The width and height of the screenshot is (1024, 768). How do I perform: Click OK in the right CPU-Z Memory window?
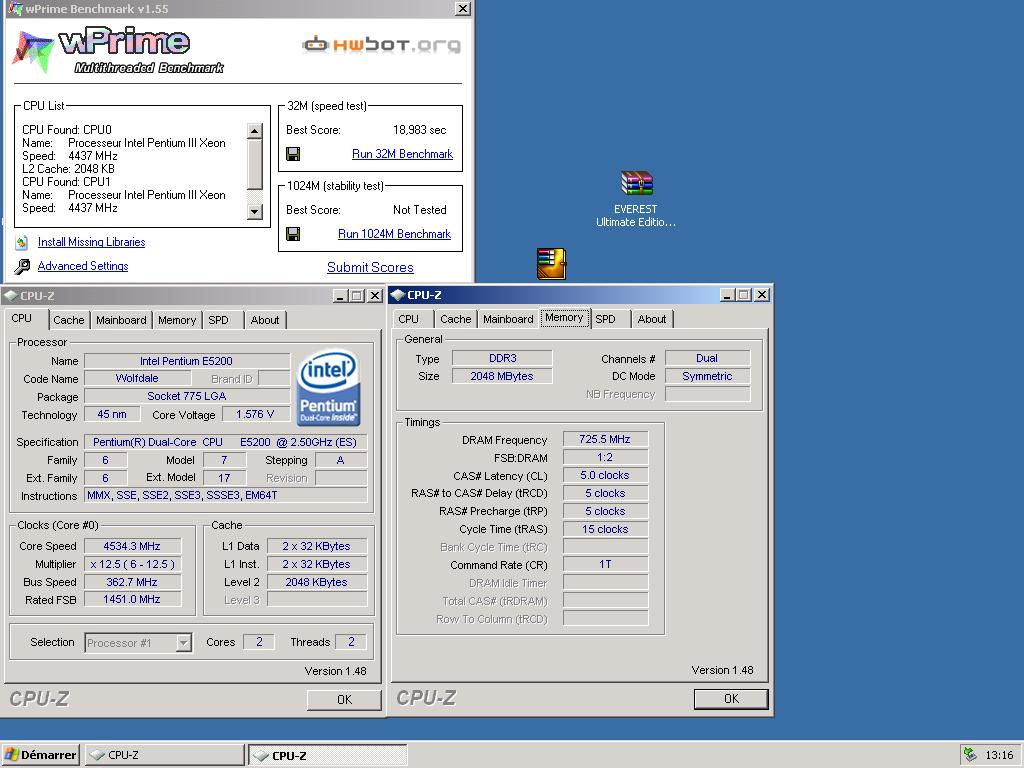click(x=731, y=699)
